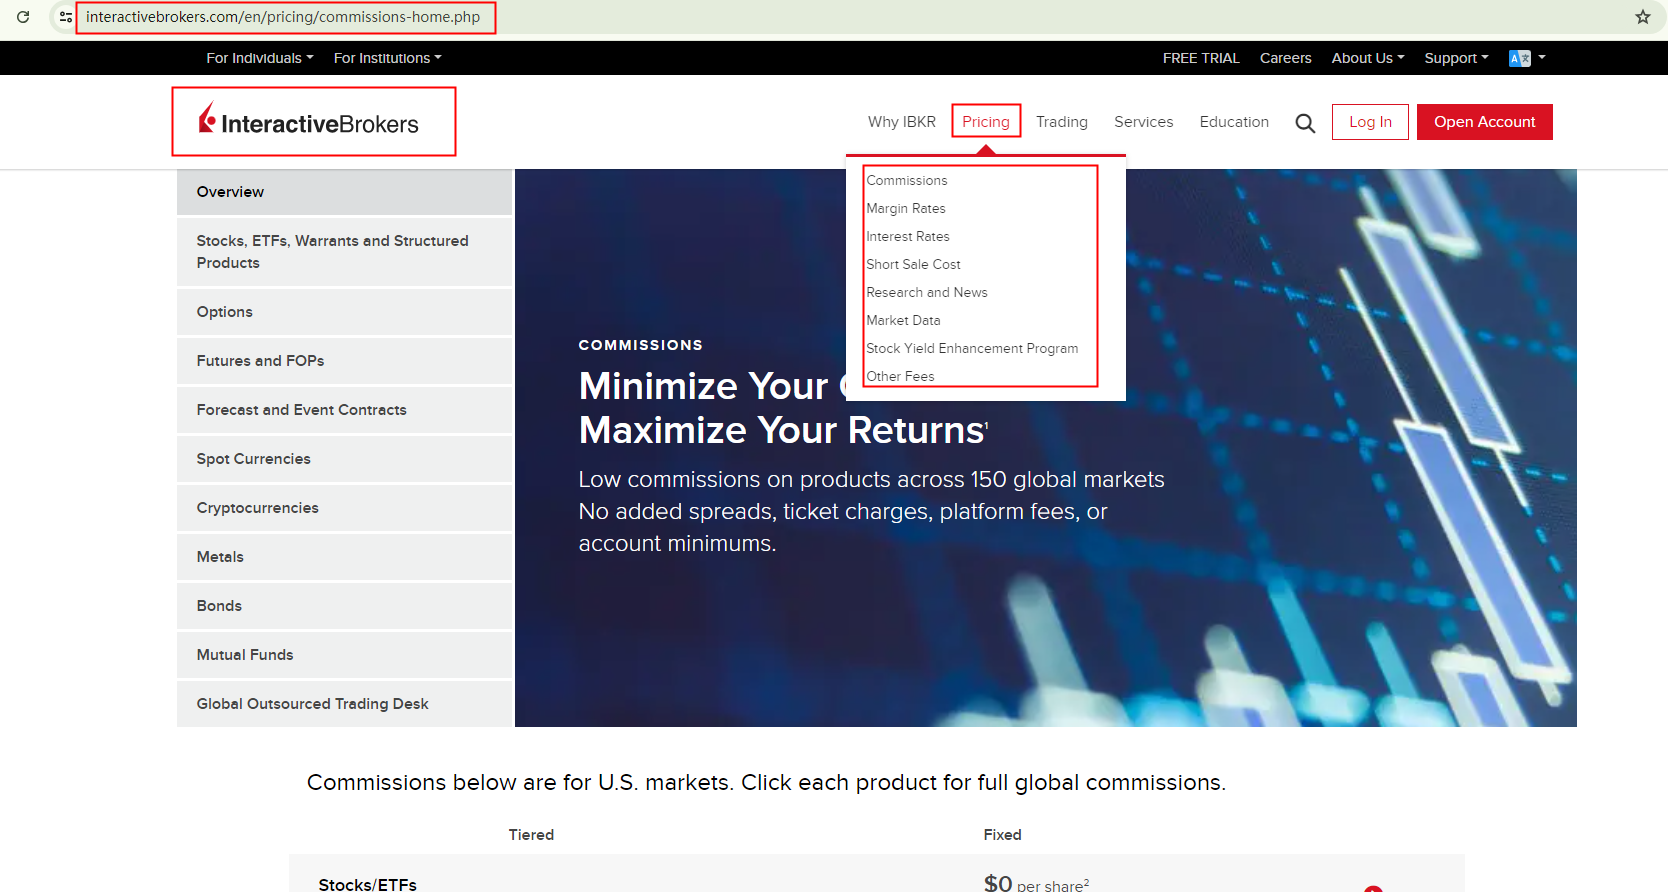Click the Open Account button
The height and width of the screenshot is (892, 1668).
1485,122
